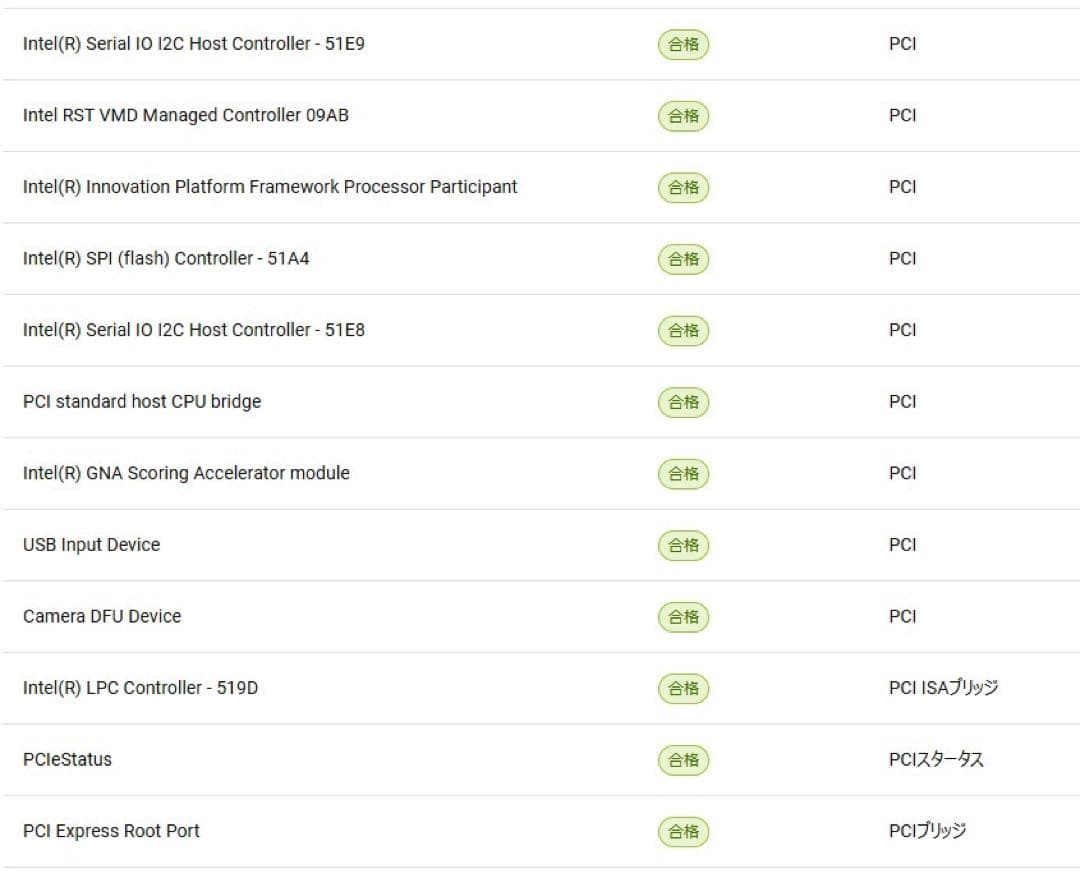This screenshot has height=872, width=1080.
Task: Click the 合格 badge for PCI Express Root Port
Action: point(683,831)
